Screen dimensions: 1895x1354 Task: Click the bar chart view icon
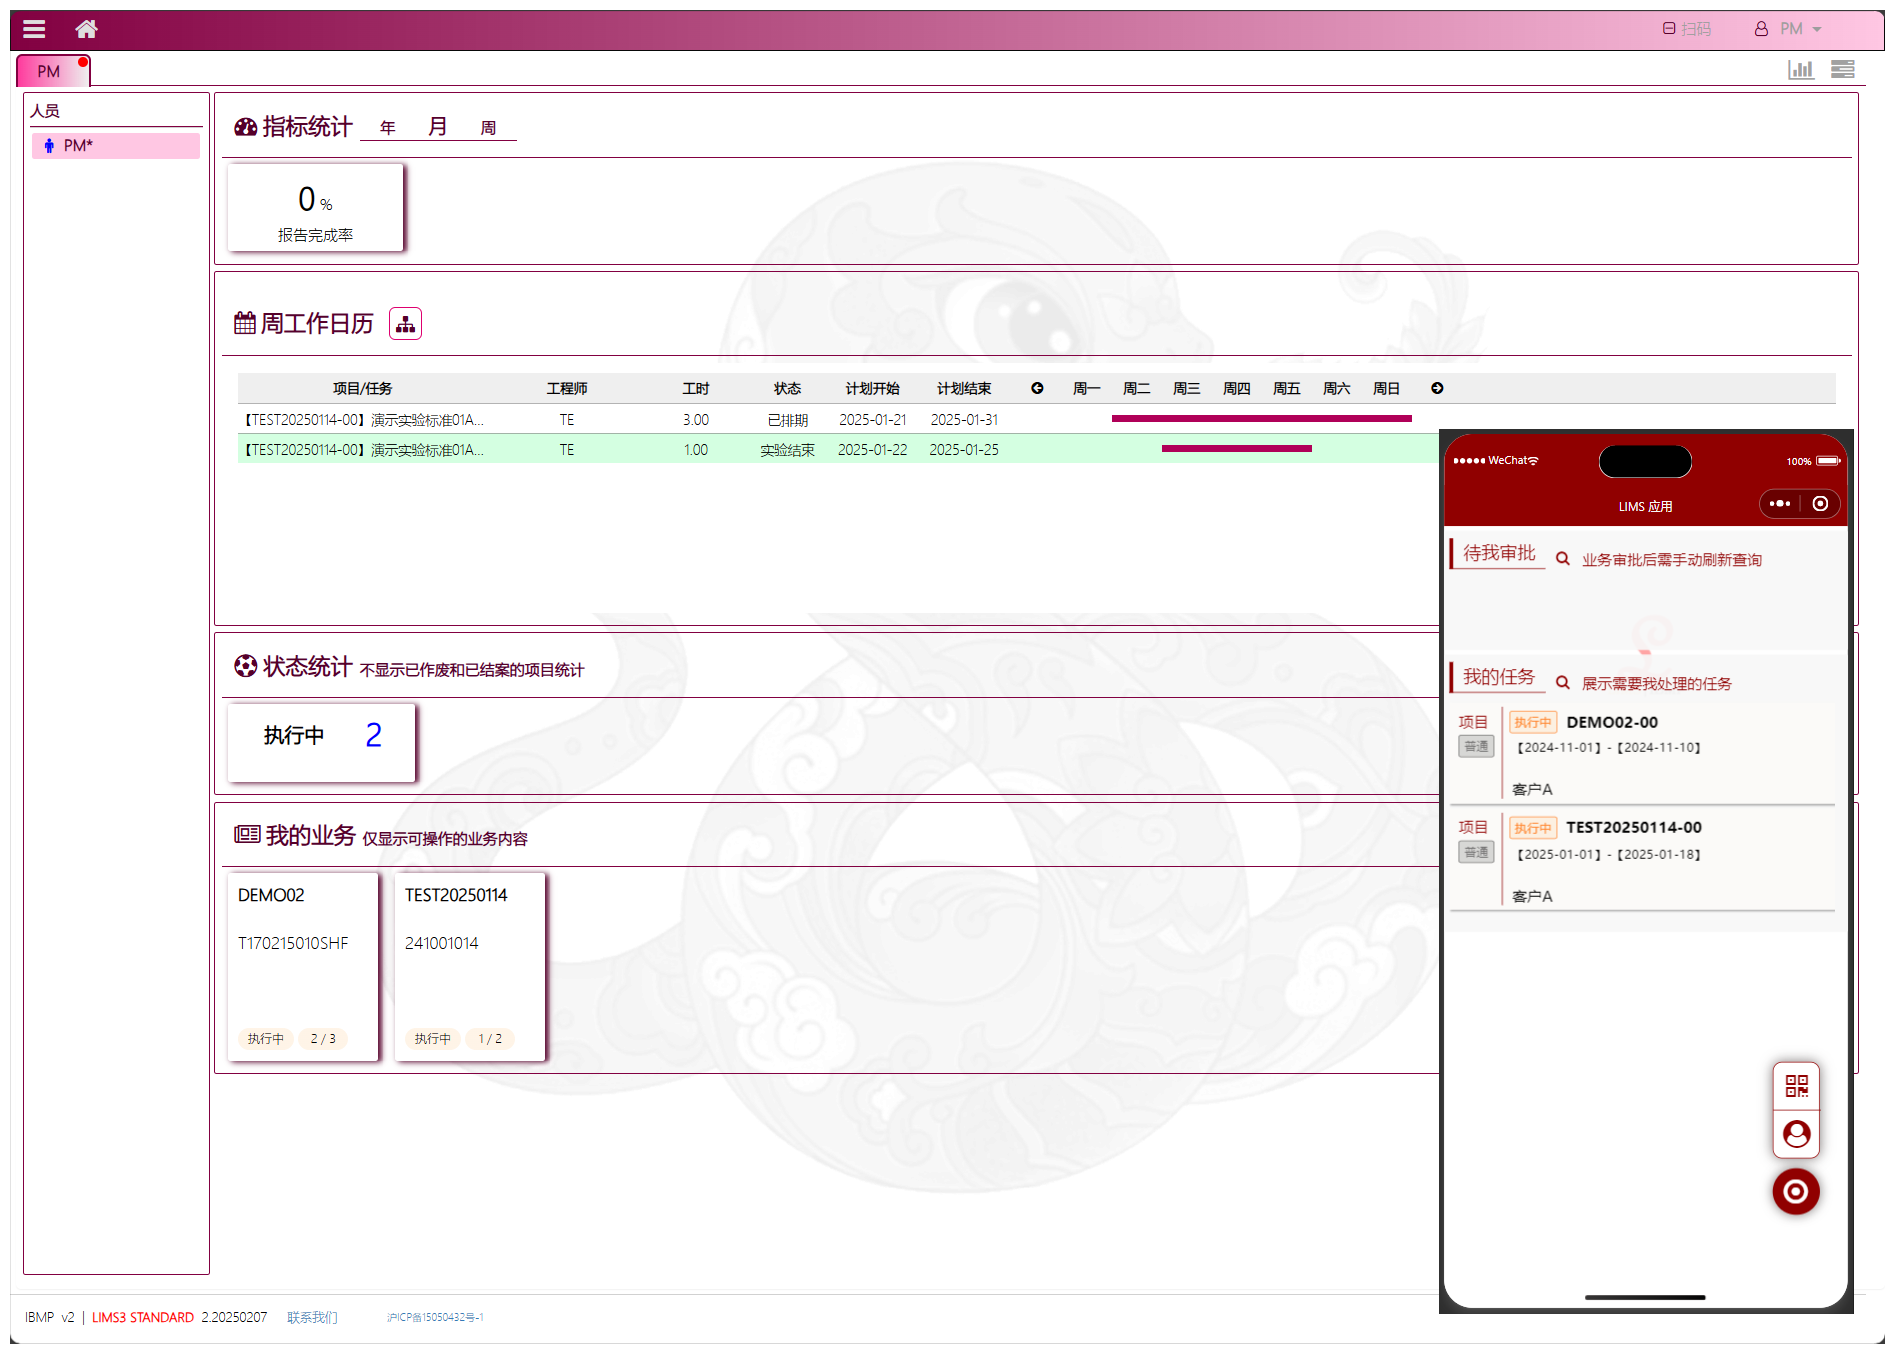(x=1800, y=69)
